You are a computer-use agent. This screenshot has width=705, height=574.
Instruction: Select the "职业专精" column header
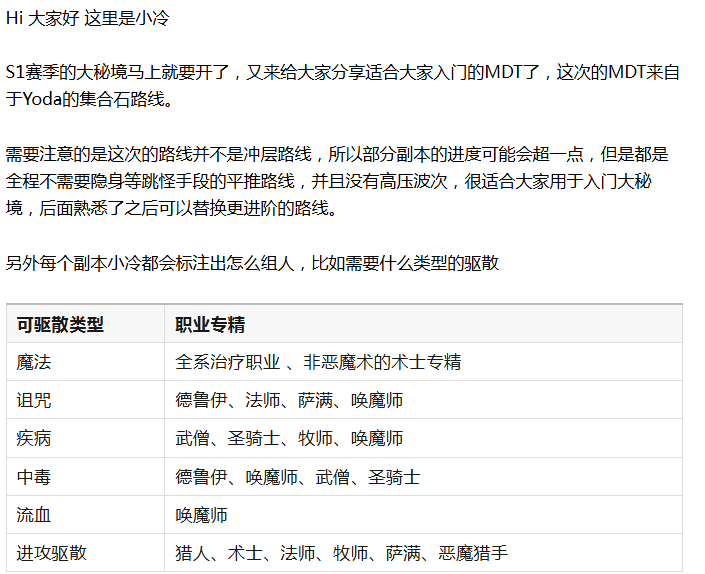click(210, 325)
